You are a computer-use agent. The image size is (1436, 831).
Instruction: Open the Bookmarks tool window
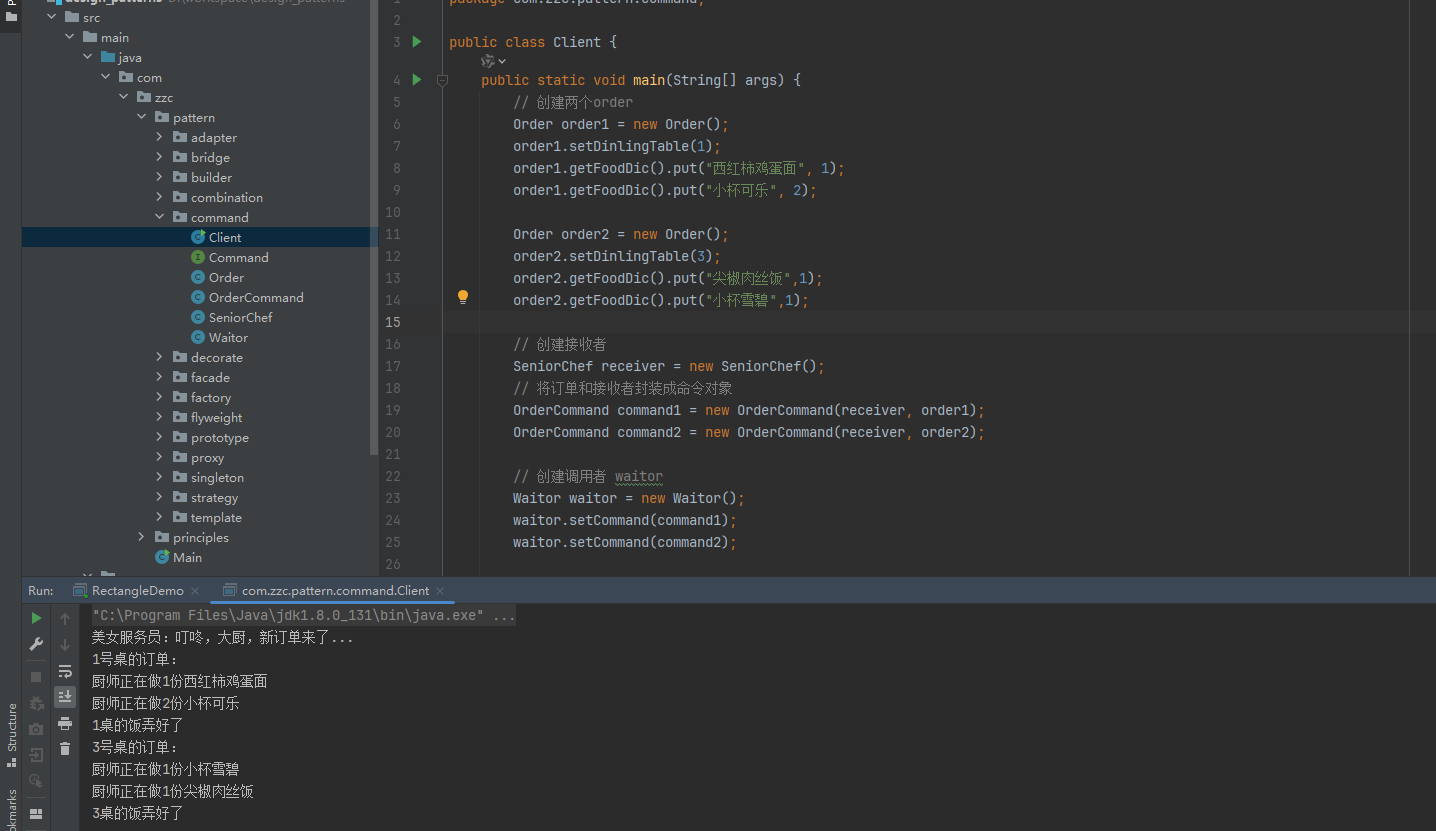(x=12, y=810)
